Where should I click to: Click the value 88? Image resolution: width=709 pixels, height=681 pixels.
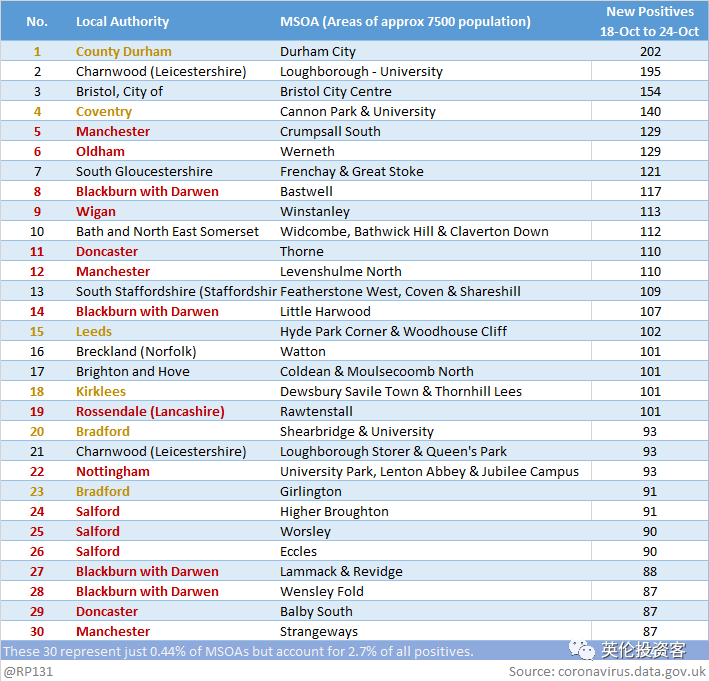point(649,571)
